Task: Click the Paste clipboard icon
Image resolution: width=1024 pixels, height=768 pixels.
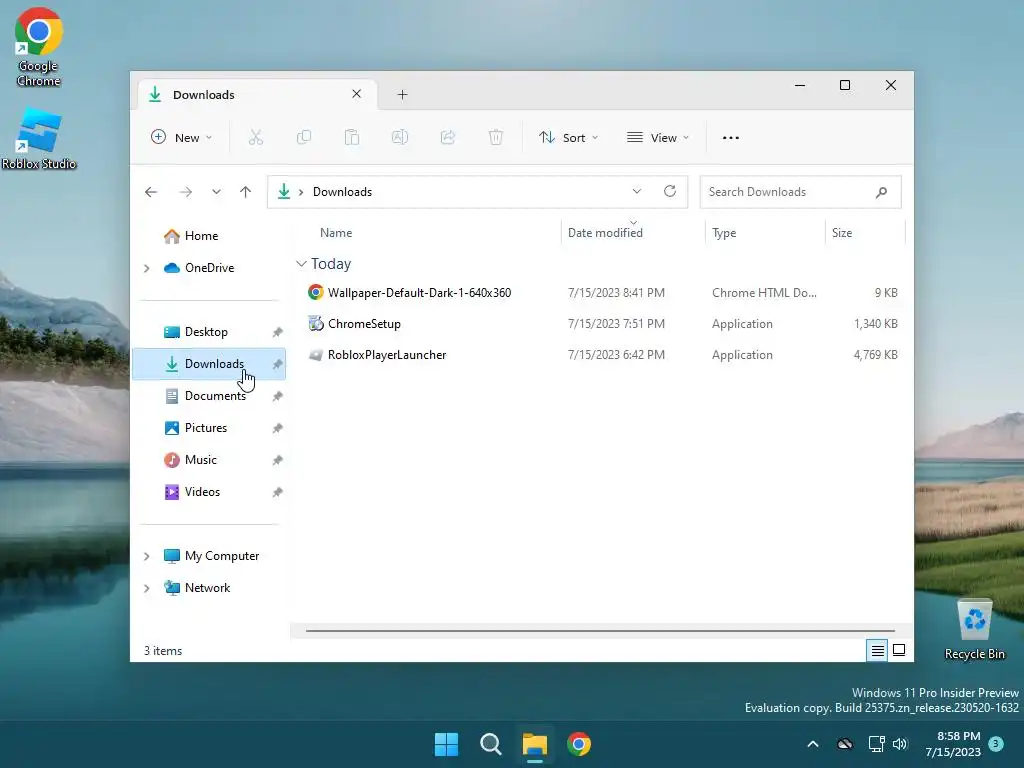Action: pos(352,137)
